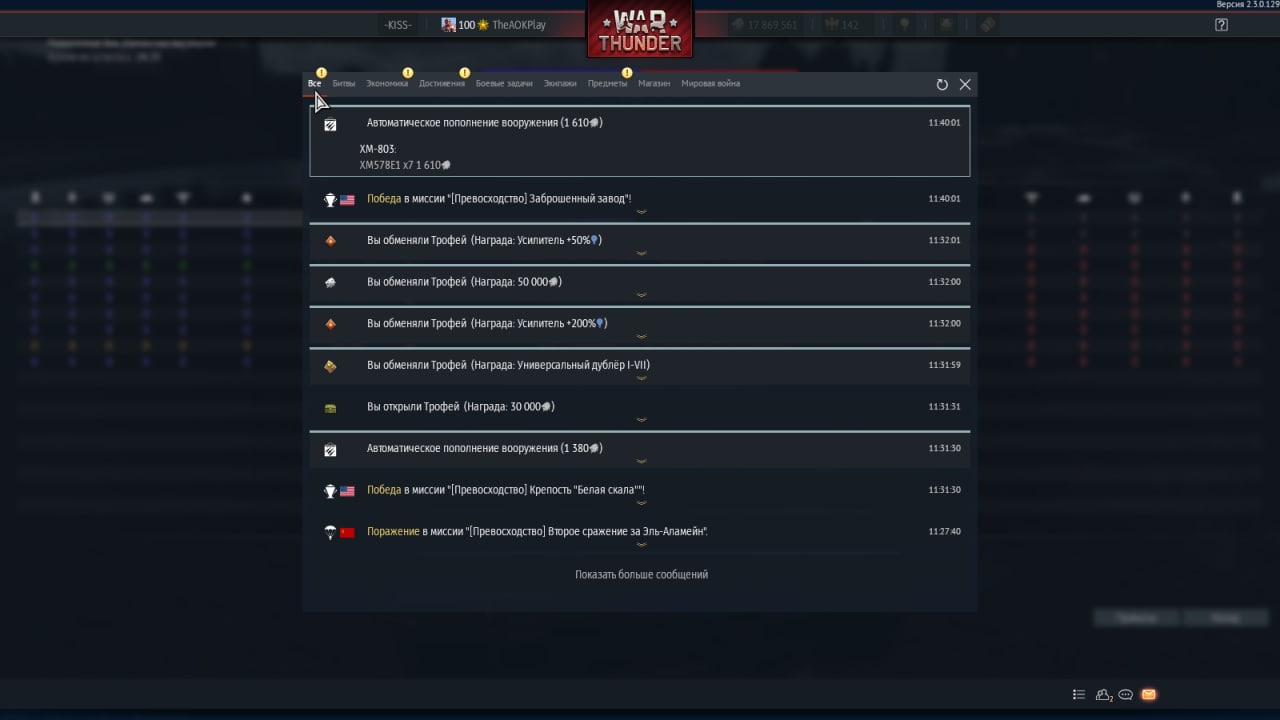This screenshot has height=720, width=1280.
Task: Close the message log window
Action: point(965,85)
